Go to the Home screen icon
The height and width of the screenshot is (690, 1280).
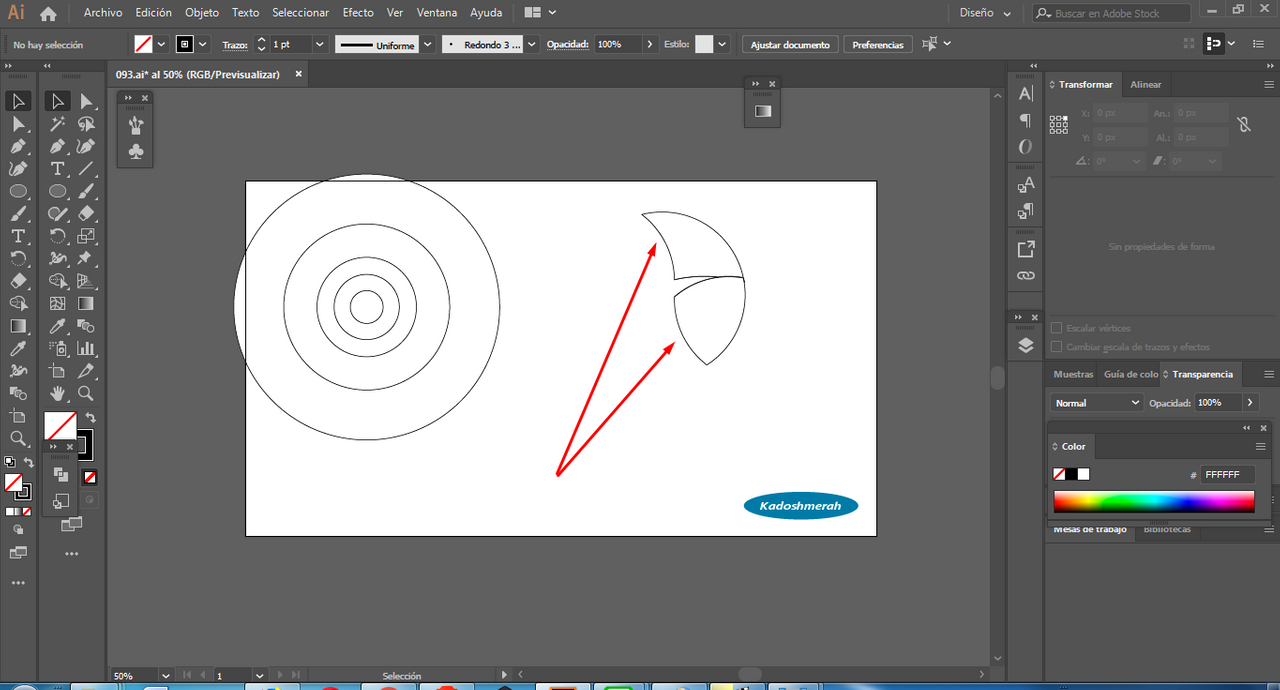pyautogui.click(x=48, y=13)
